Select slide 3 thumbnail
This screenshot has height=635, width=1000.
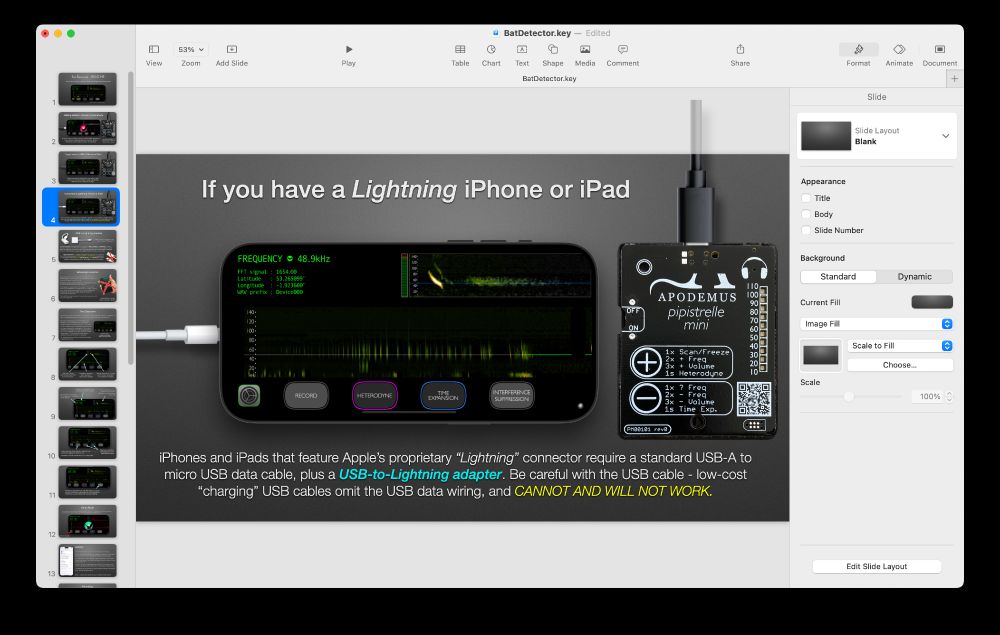[87, 167]
